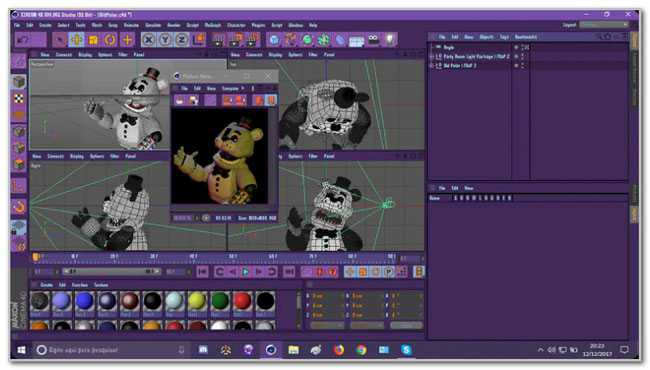650x370 pixels.
Task: Add a light object from toolbar
Action: pyautogui.click(x=390, y=40)
